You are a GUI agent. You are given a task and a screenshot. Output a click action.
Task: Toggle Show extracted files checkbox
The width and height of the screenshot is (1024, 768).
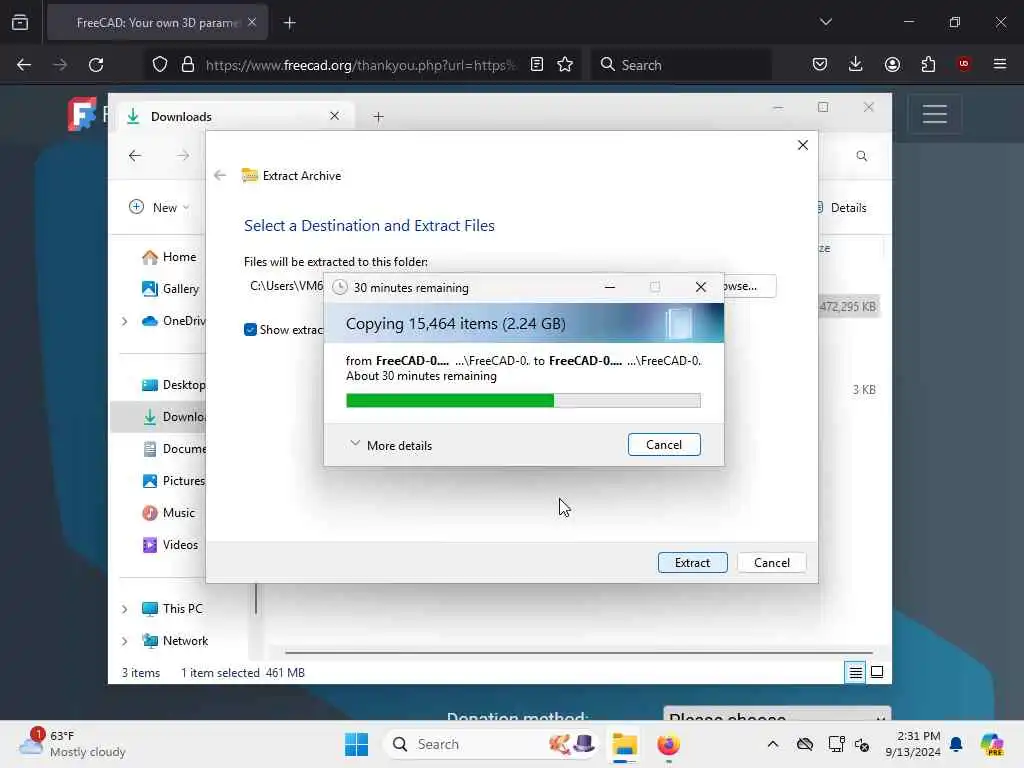(x=250, y=329)
